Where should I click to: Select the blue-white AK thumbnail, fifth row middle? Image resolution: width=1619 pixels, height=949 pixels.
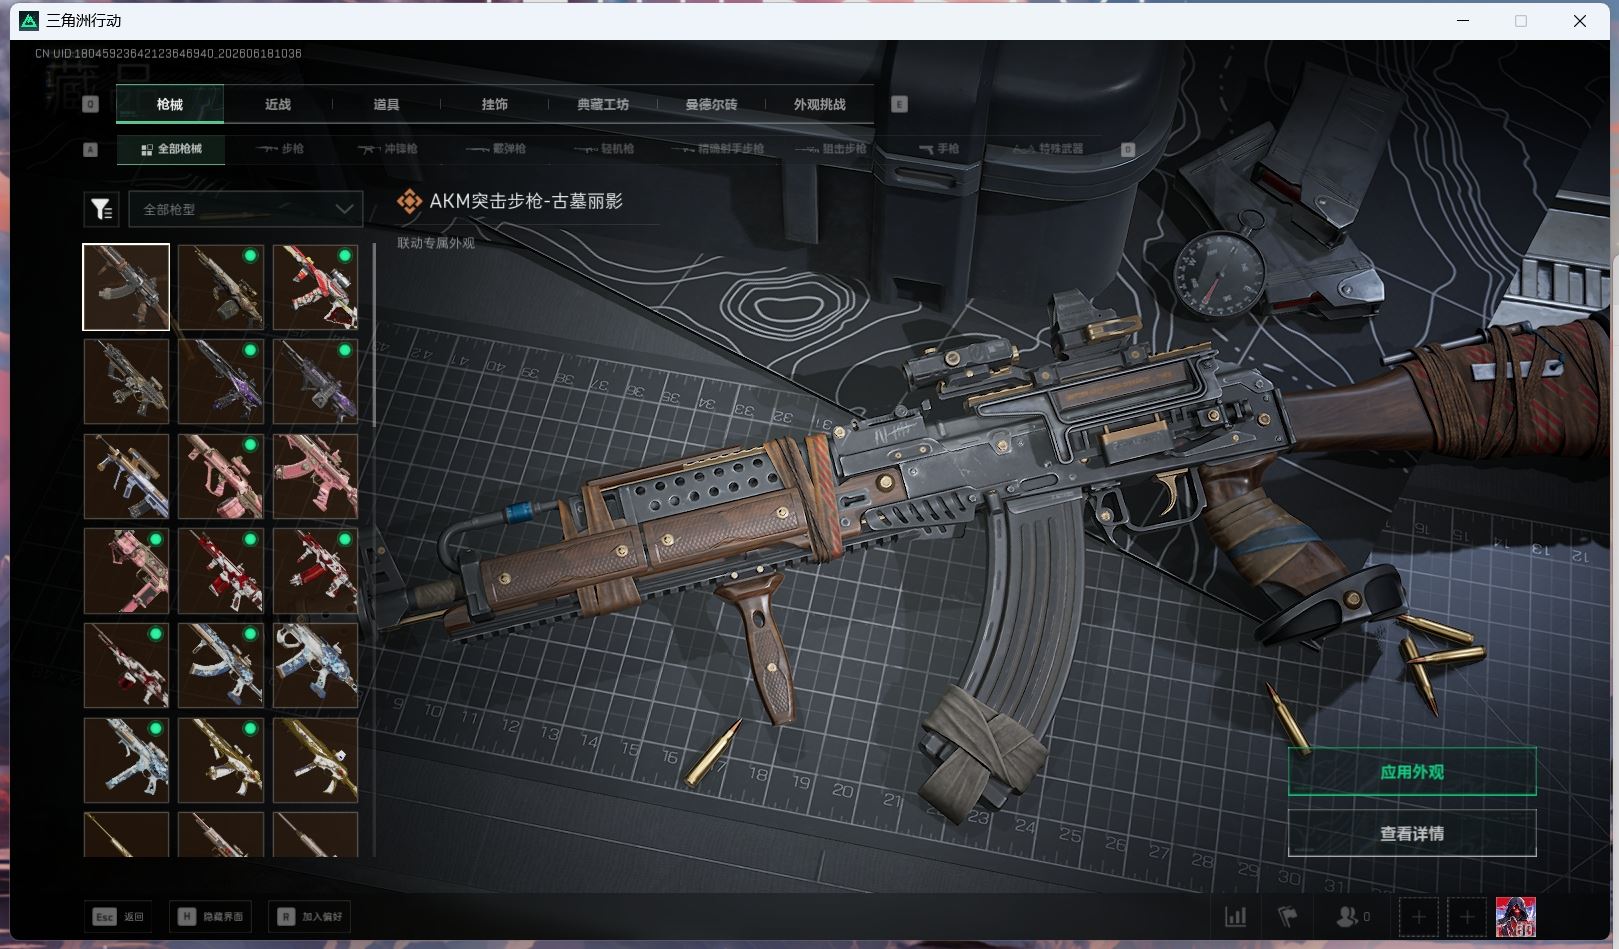coord(221,665)
